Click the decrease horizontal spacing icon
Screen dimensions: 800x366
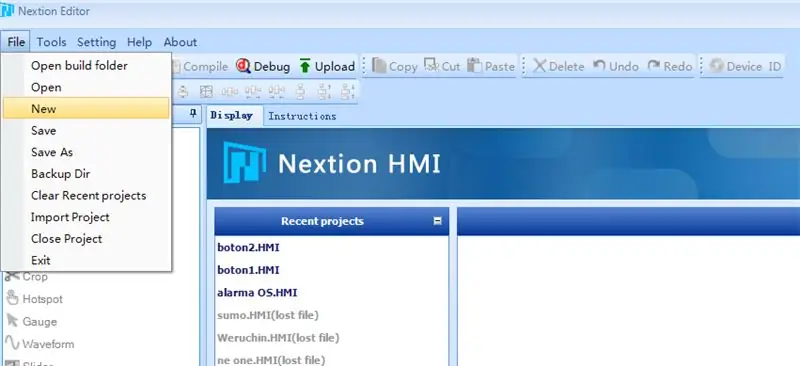[x=277, y=92]
